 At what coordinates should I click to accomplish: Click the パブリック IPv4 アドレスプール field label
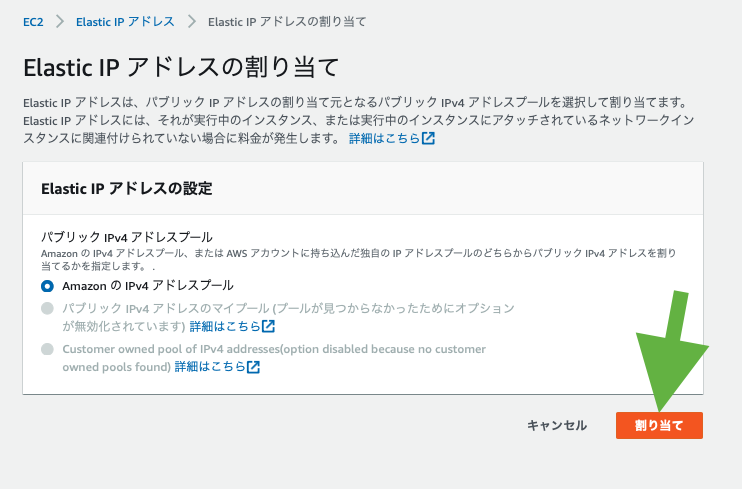tap(126, 237)
